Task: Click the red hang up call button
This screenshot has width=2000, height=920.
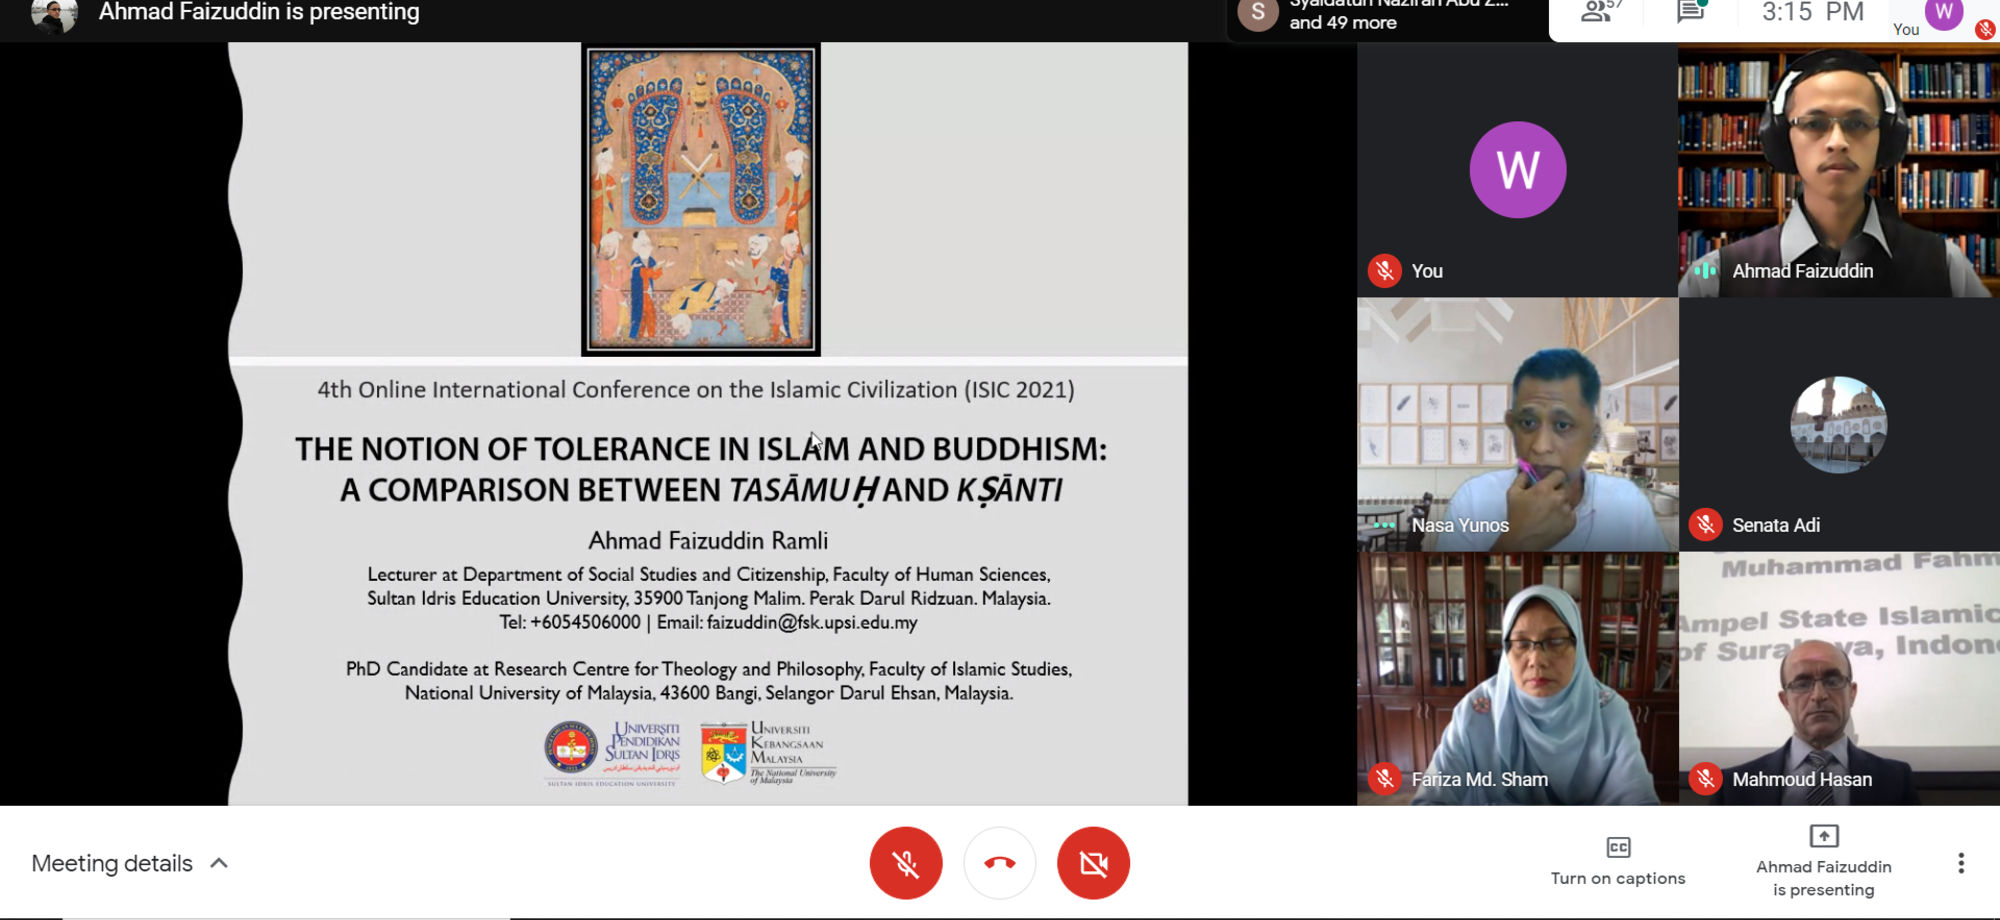Action: (x=999, y=863)
